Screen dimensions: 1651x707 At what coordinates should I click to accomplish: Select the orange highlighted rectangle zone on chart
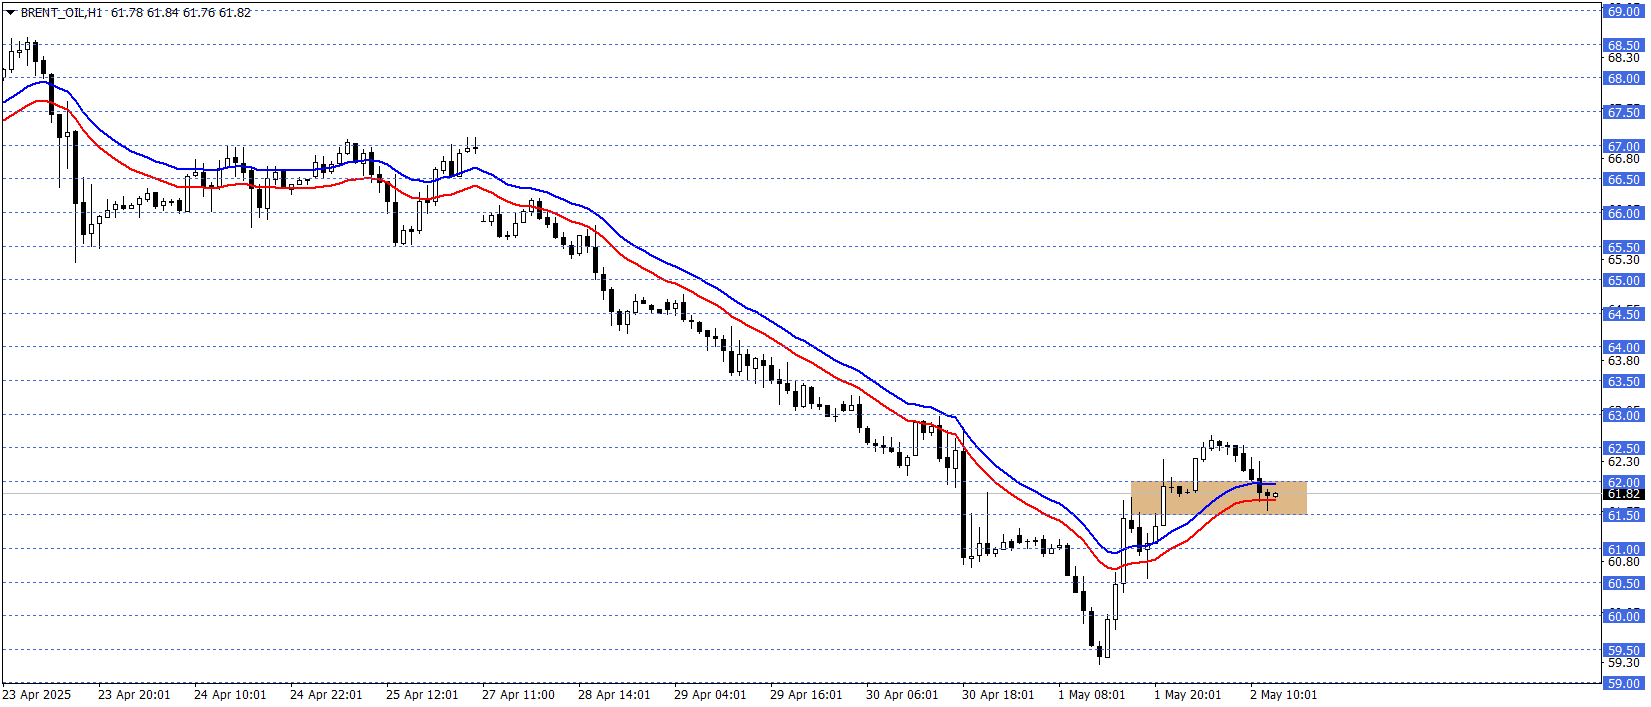(x=1218, y=498)
